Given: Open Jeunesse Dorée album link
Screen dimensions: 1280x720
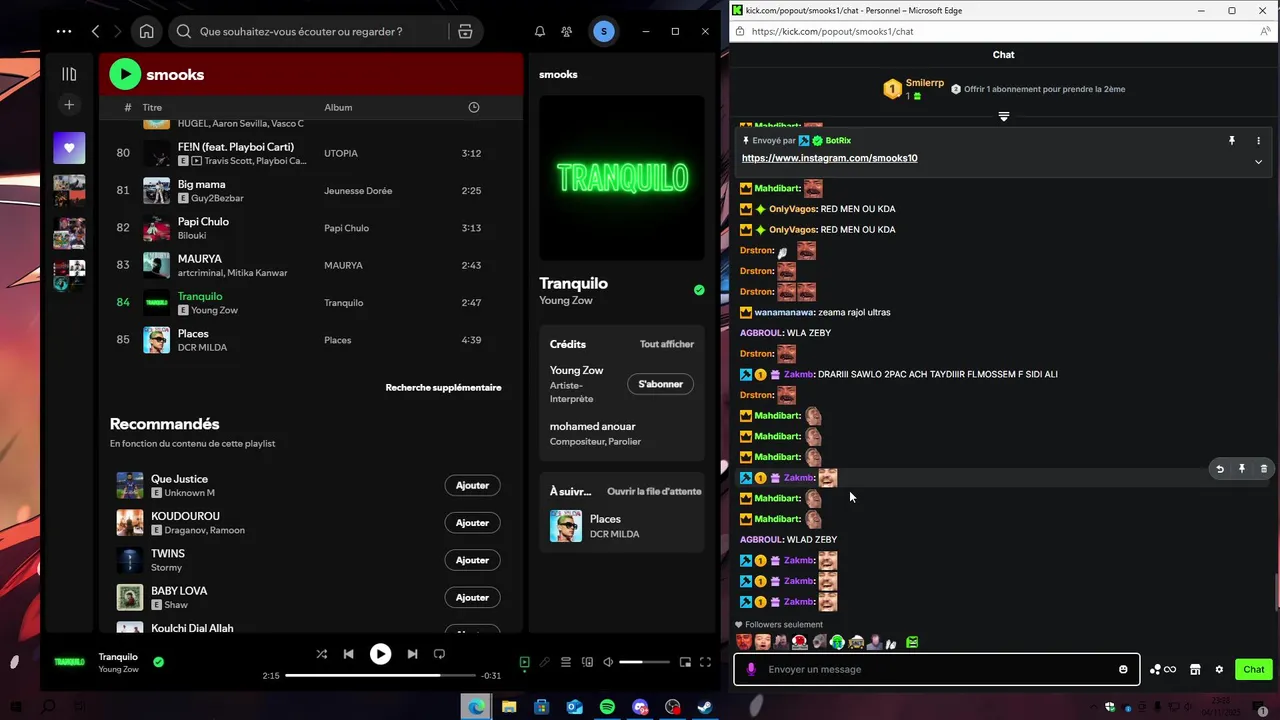Looking at the screenshot, I should (358, 191).
